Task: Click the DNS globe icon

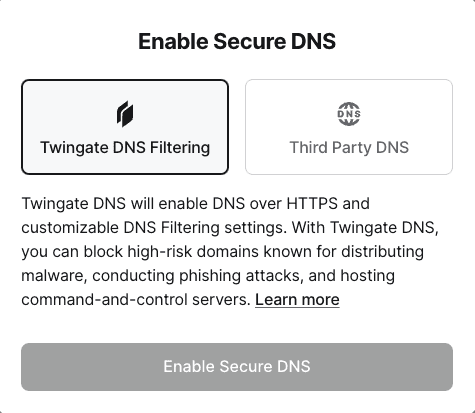Action: pyautogui.click(x=349, y=114)
